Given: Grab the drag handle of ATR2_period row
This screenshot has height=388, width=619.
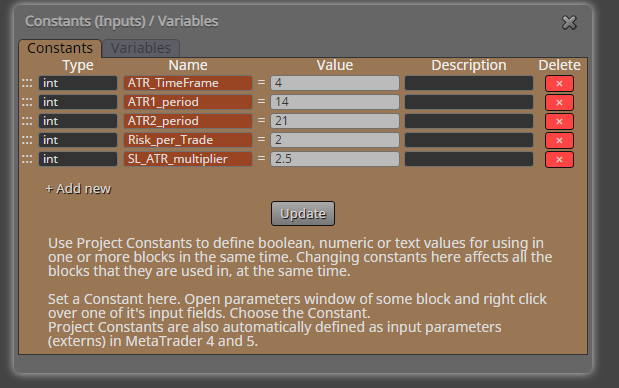Looking at the screenshot, I should click(27, 121).
